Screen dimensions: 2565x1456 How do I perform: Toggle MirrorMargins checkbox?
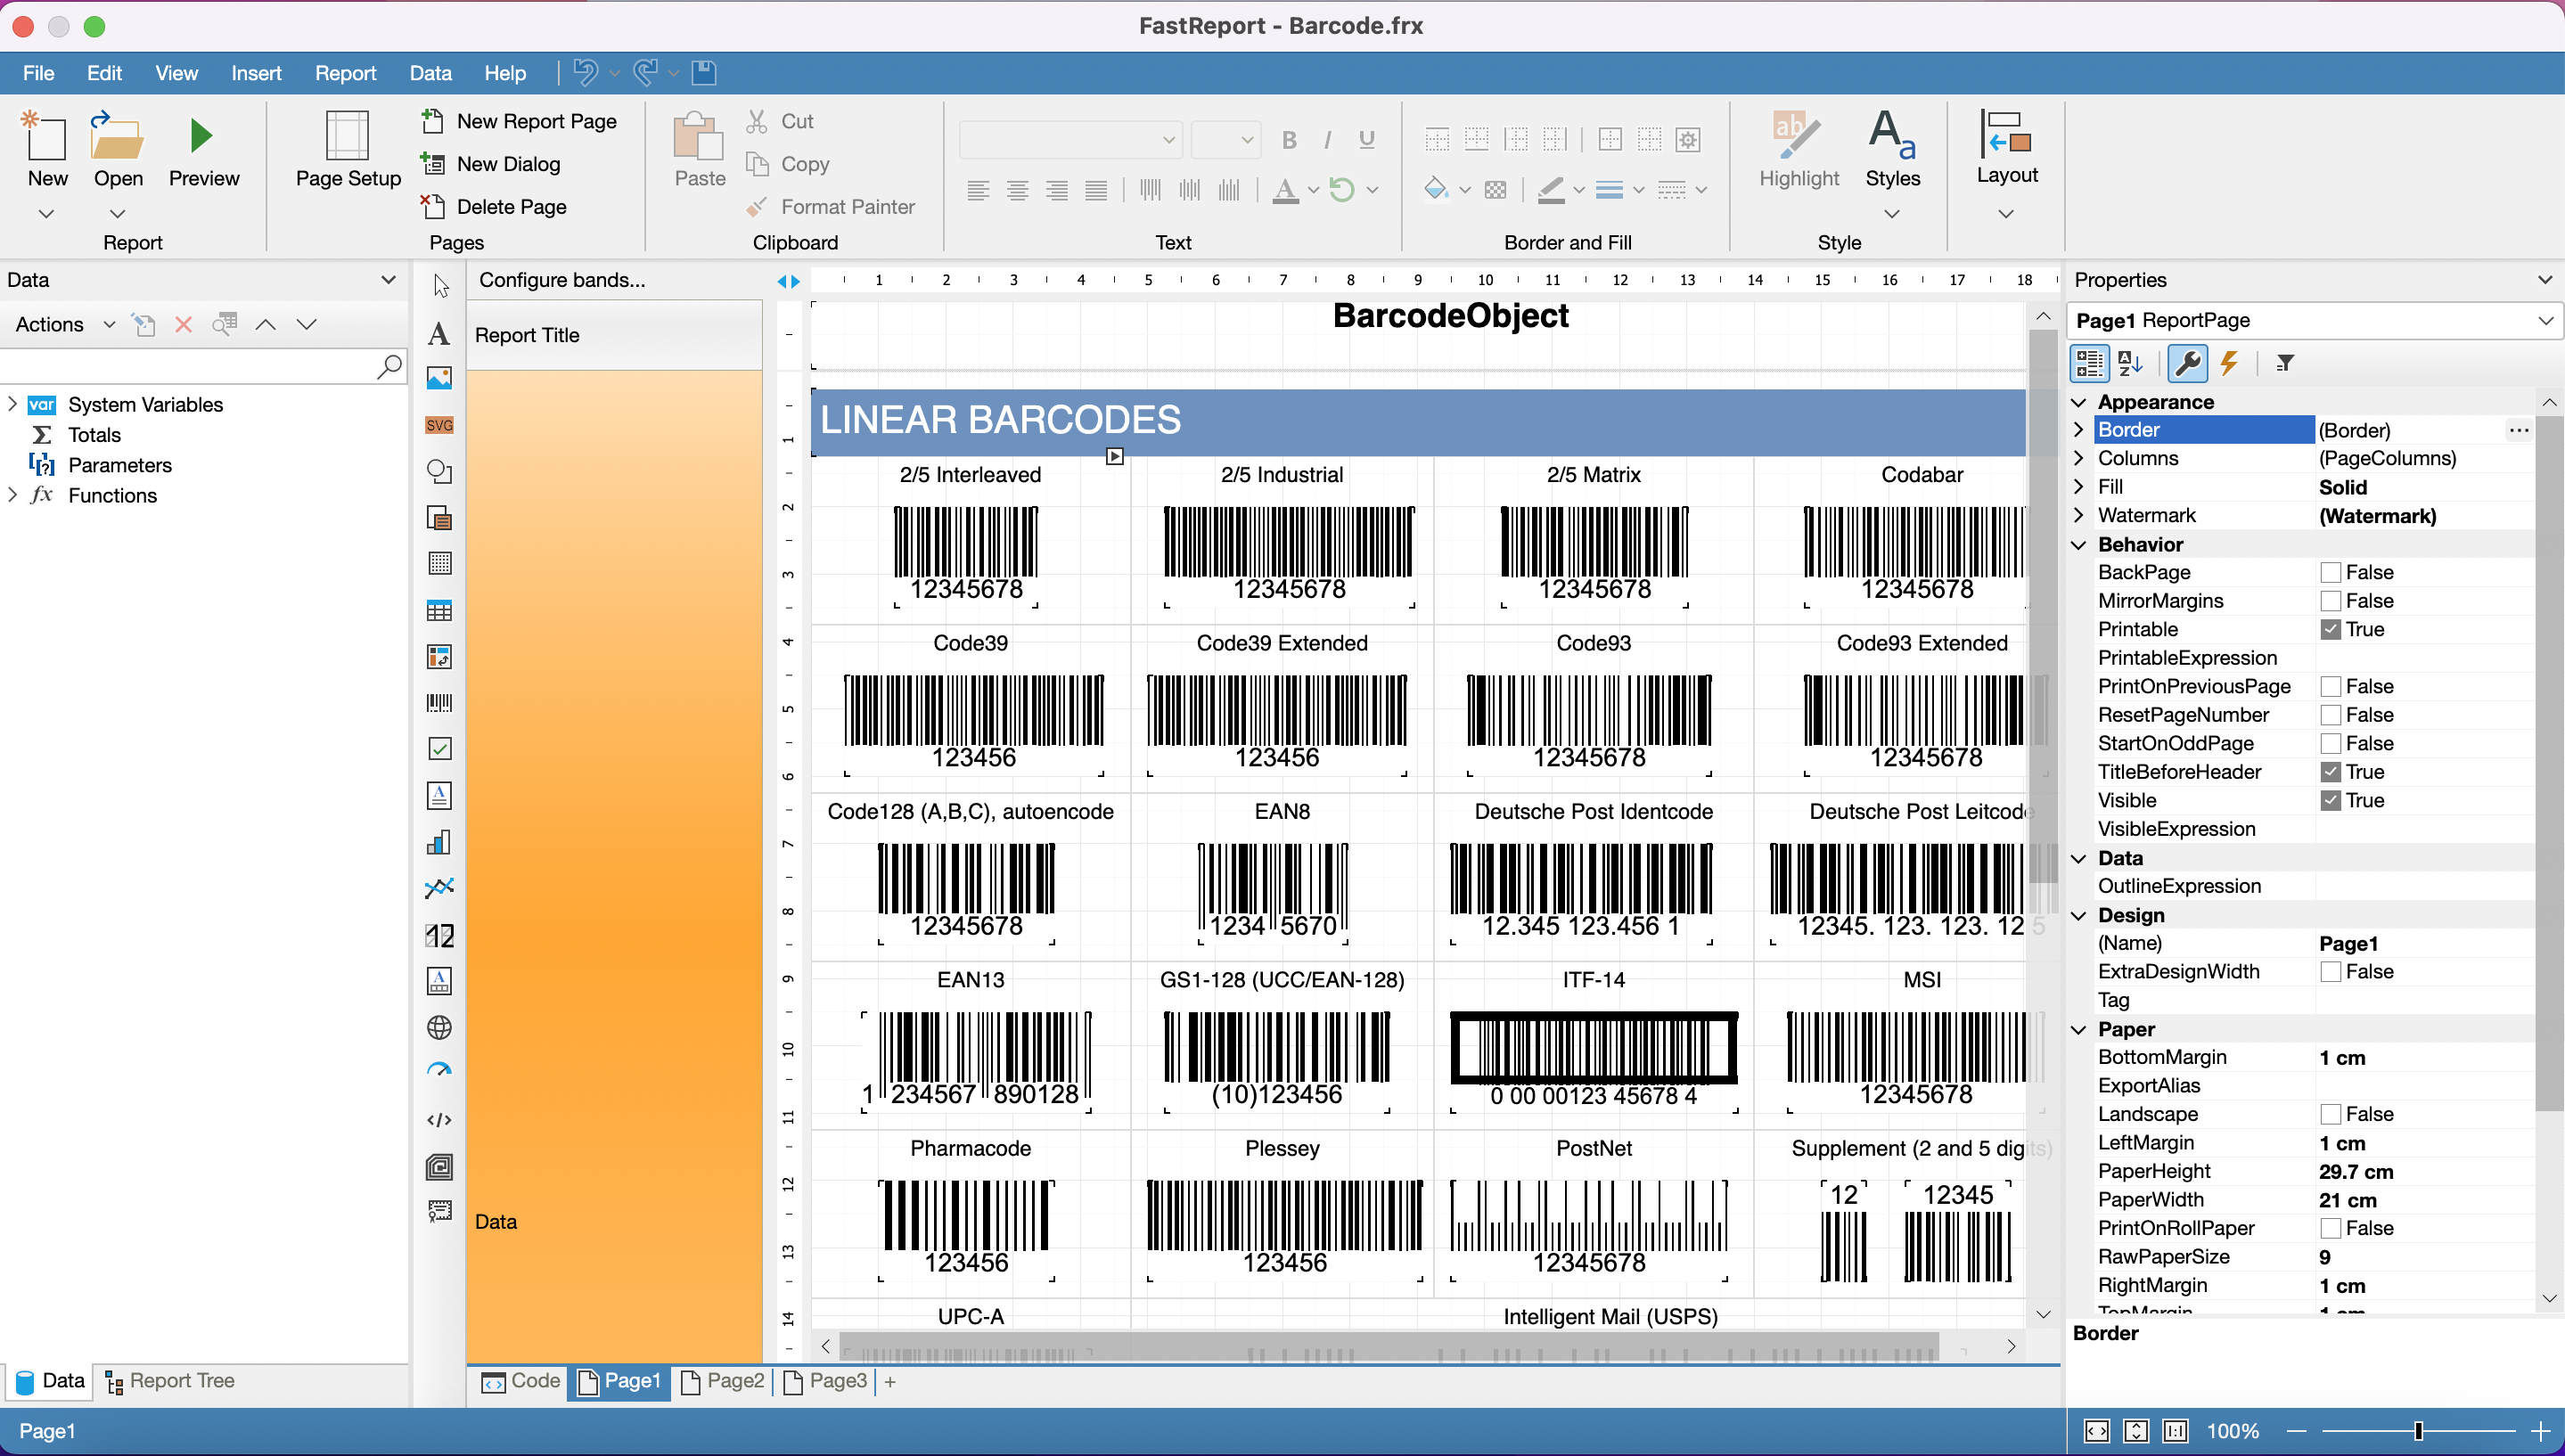(x=2331, y=601)
